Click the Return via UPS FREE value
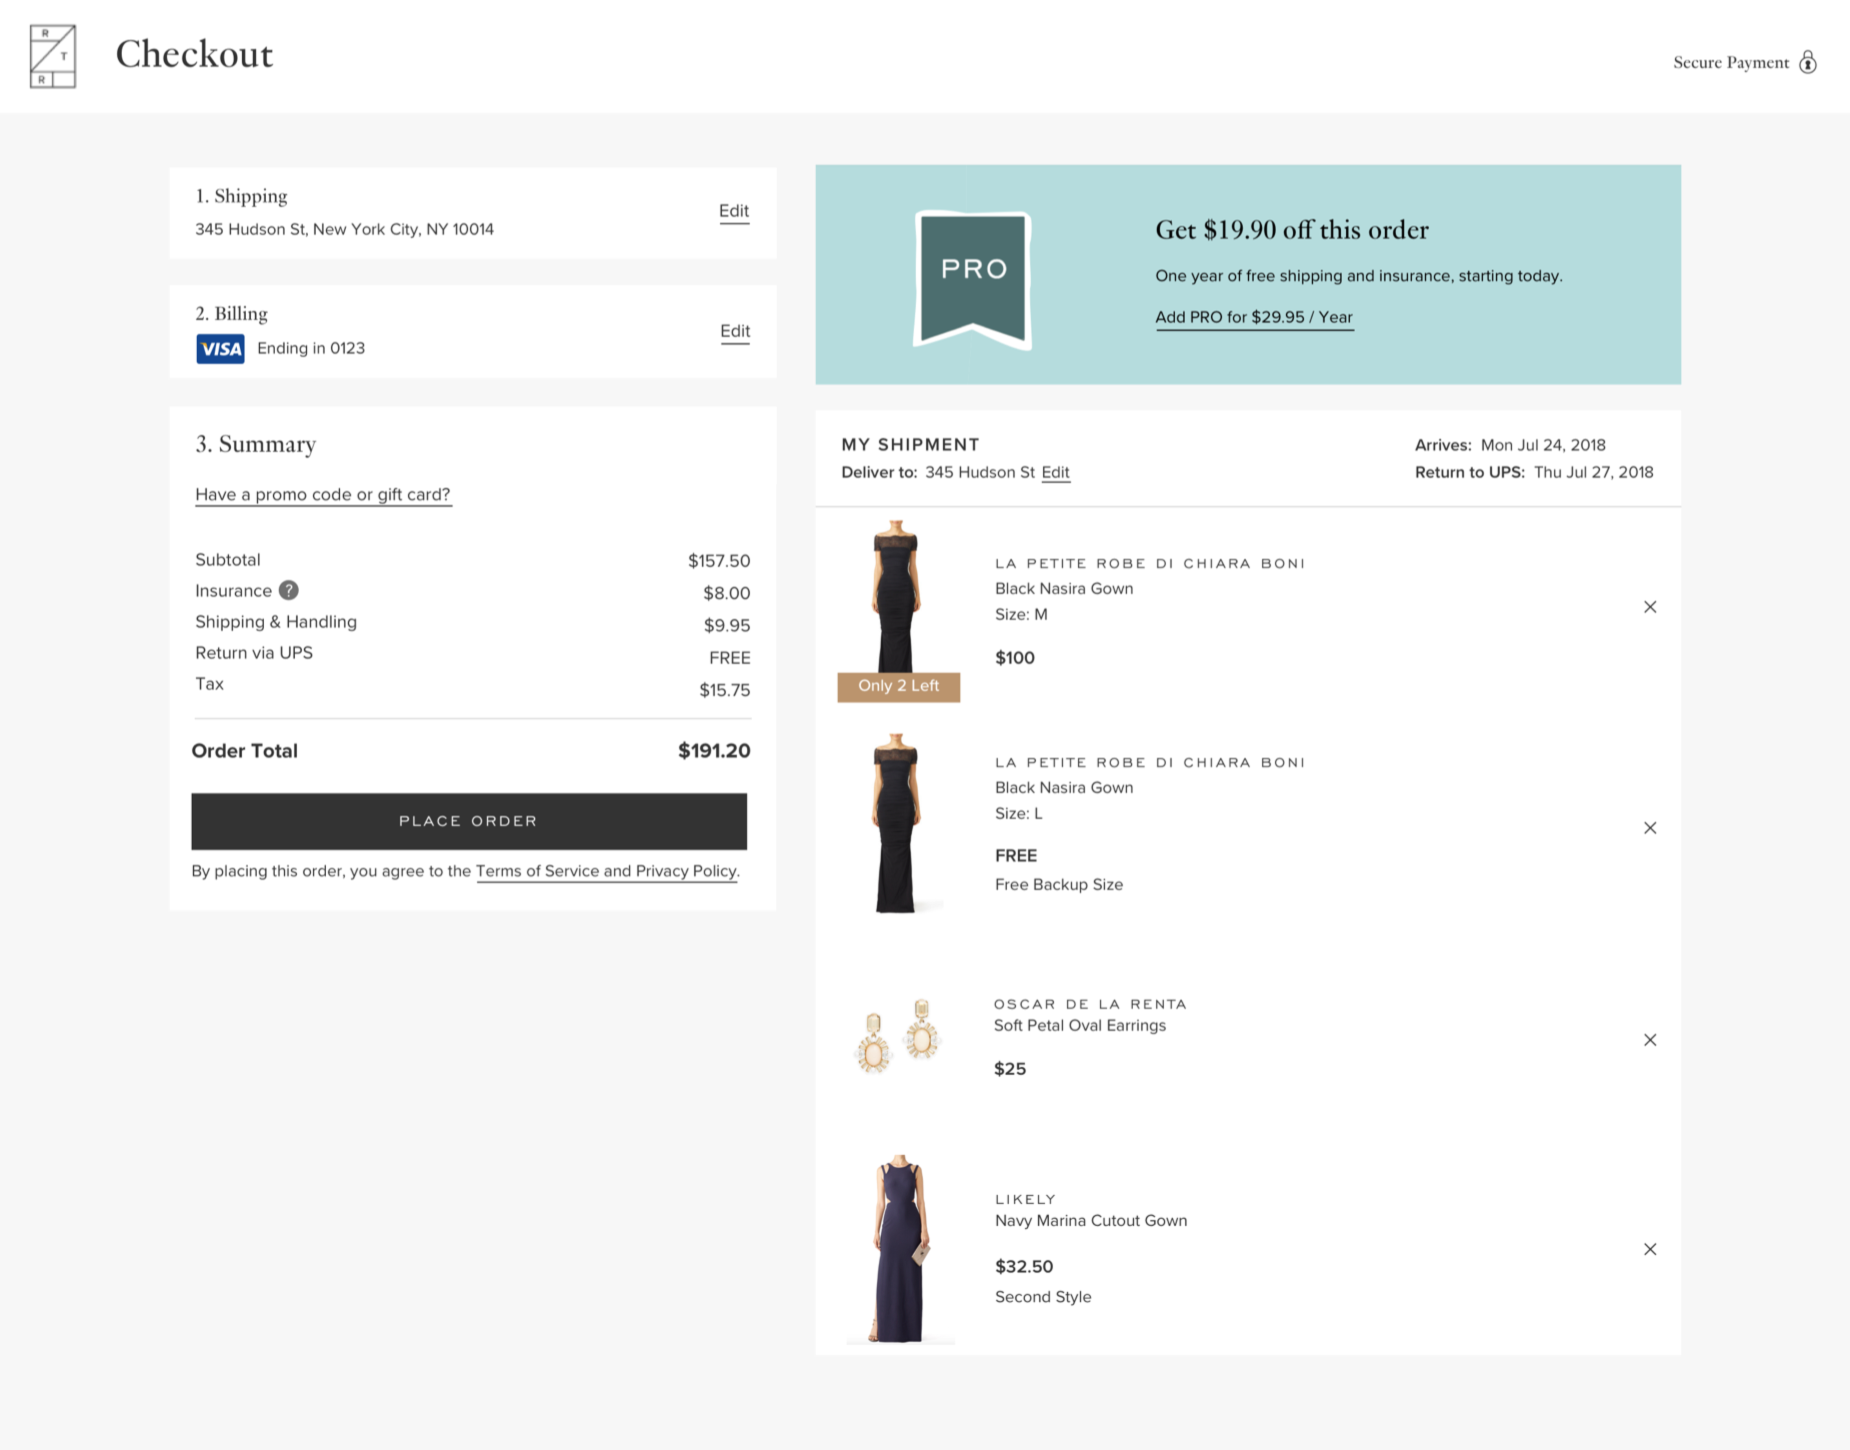 click(730, 658)
